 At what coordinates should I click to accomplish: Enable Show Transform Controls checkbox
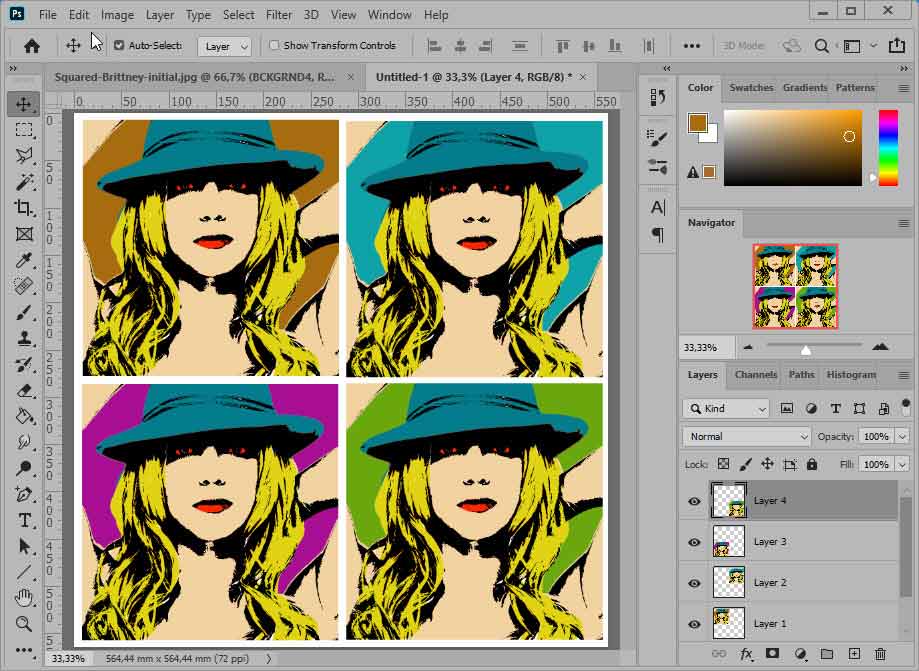[x=274, y=45]
